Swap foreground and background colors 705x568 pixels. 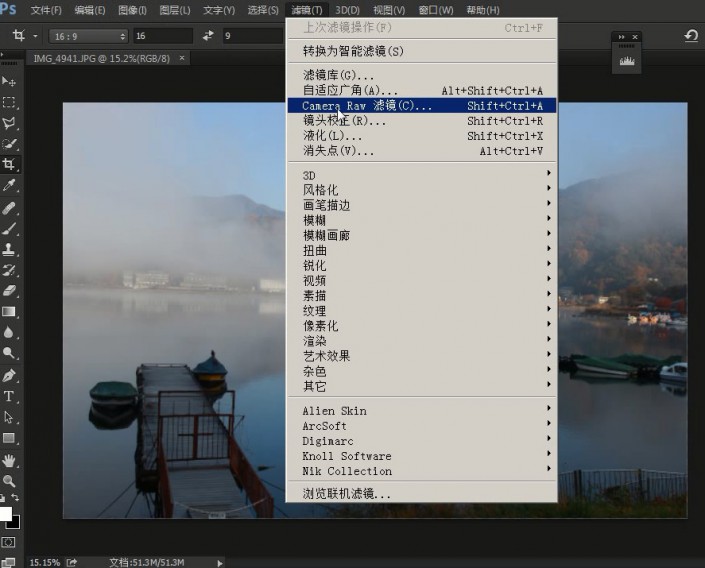click(x=15, y=497)
